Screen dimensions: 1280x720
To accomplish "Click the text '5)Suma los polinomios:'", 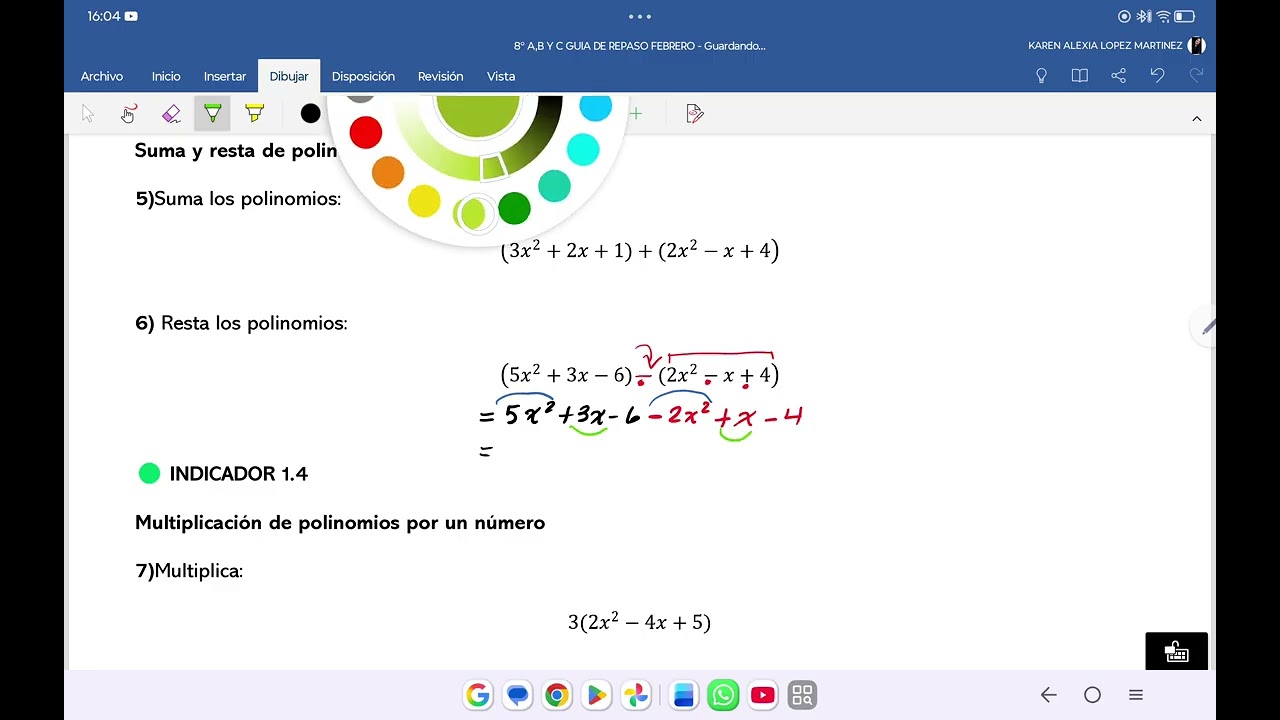I will click(x=238, y=199).
